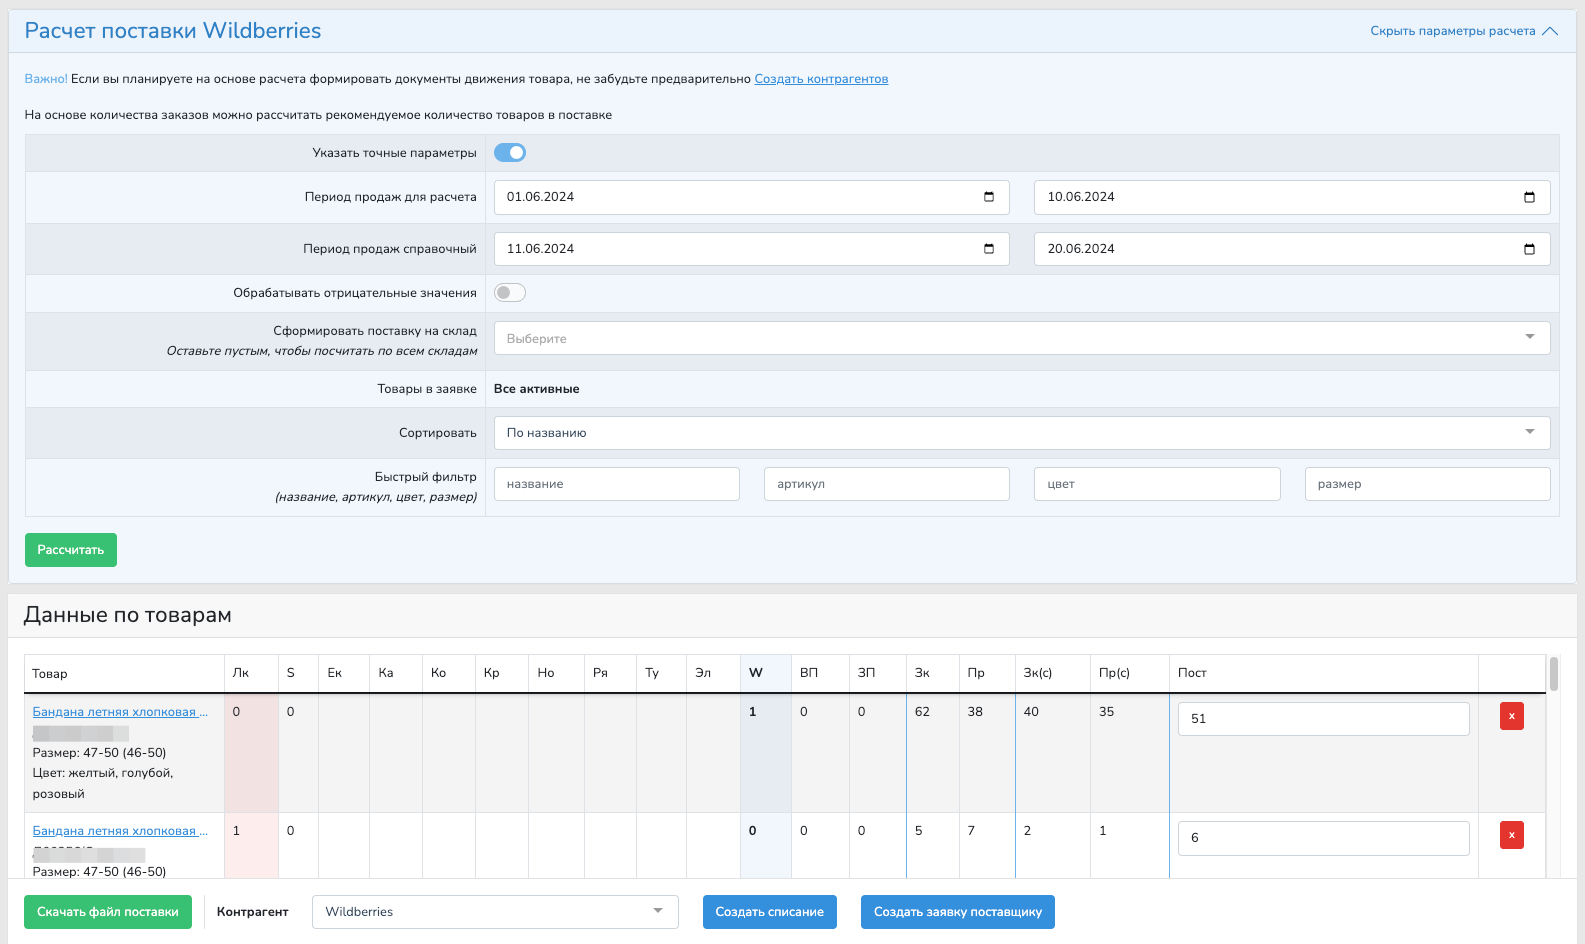The width and height of the screenshot is (1585, 944).
Task: Open calendar picker for calculation period start date
Action: [x=989, y=197]
